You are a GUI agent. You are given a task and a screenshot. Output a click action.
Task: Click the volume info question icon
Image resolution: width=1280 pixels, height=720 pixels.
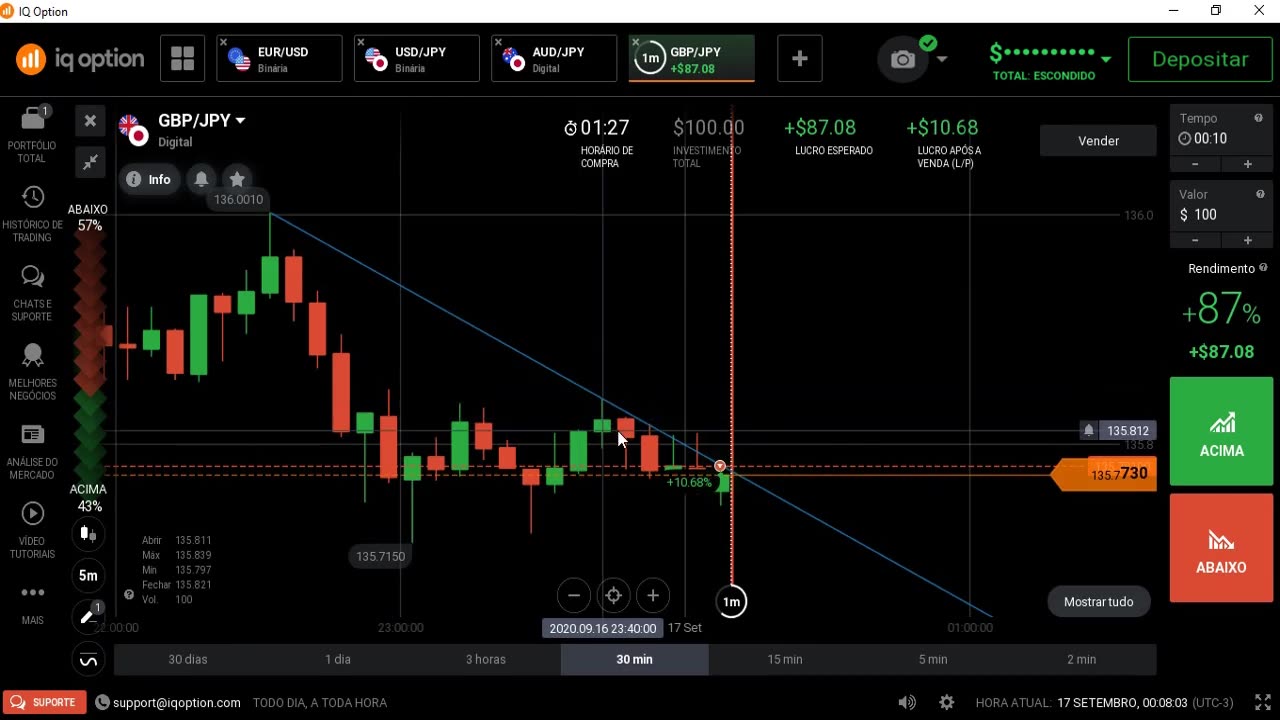coord(128,595)
